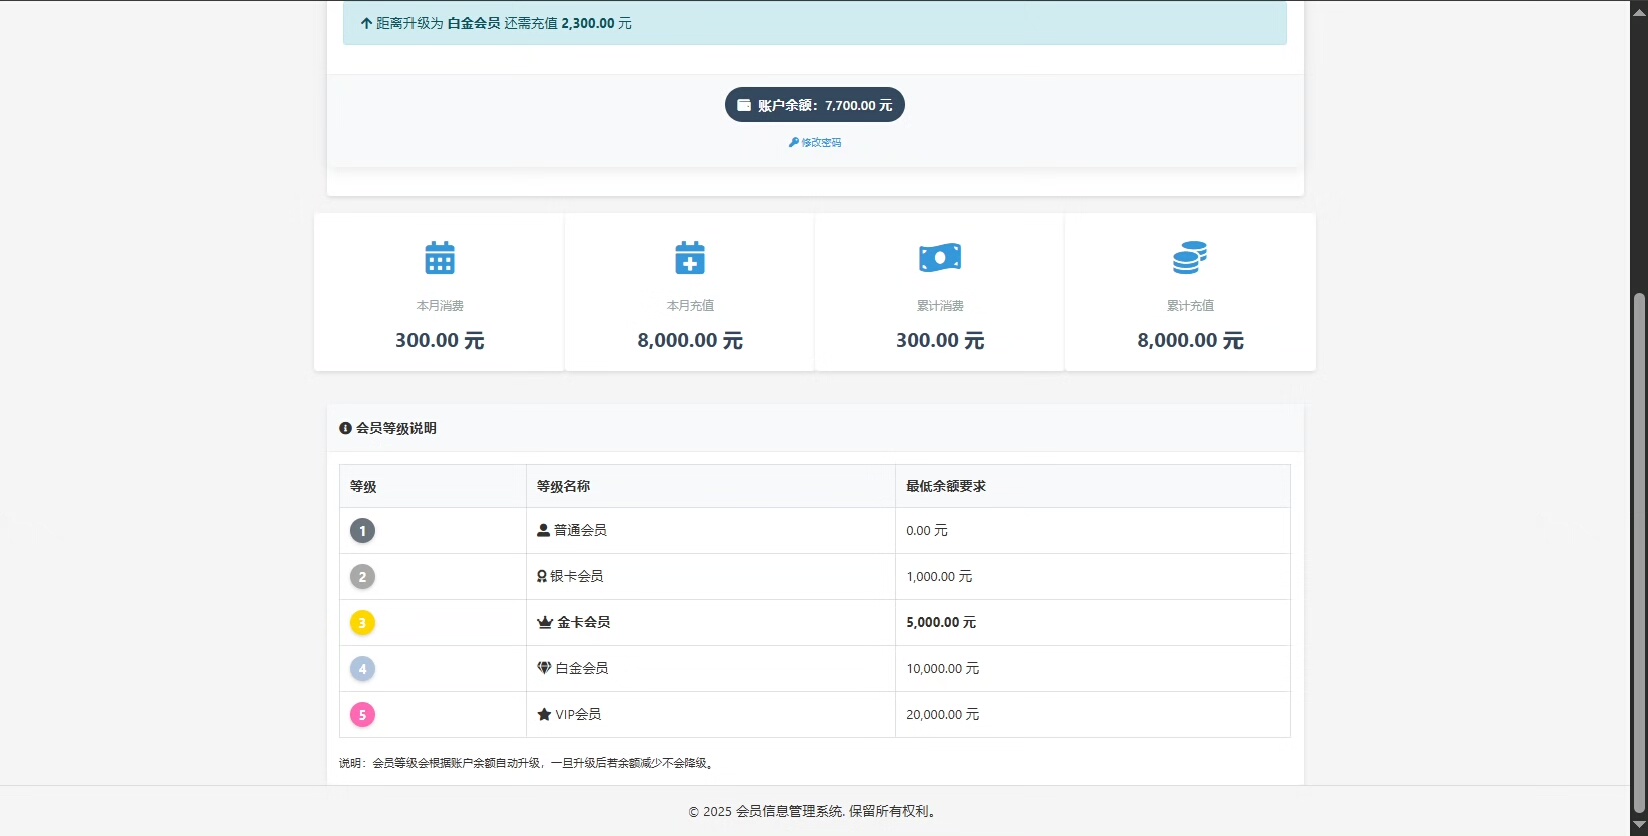The image size is (1648, 836).
Task: Click the 最低余额要求 column header
Action: click(945, 486)
